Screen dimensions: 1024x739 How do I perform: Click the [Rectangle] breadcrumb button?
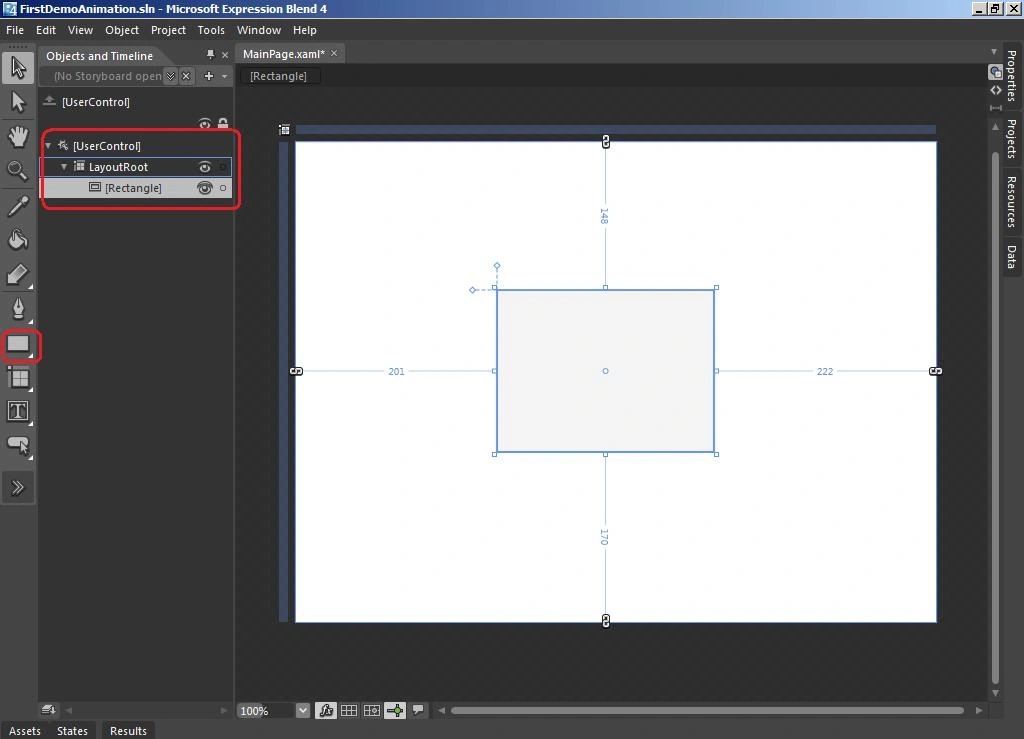pyautogui.click(x=278, y=76)
